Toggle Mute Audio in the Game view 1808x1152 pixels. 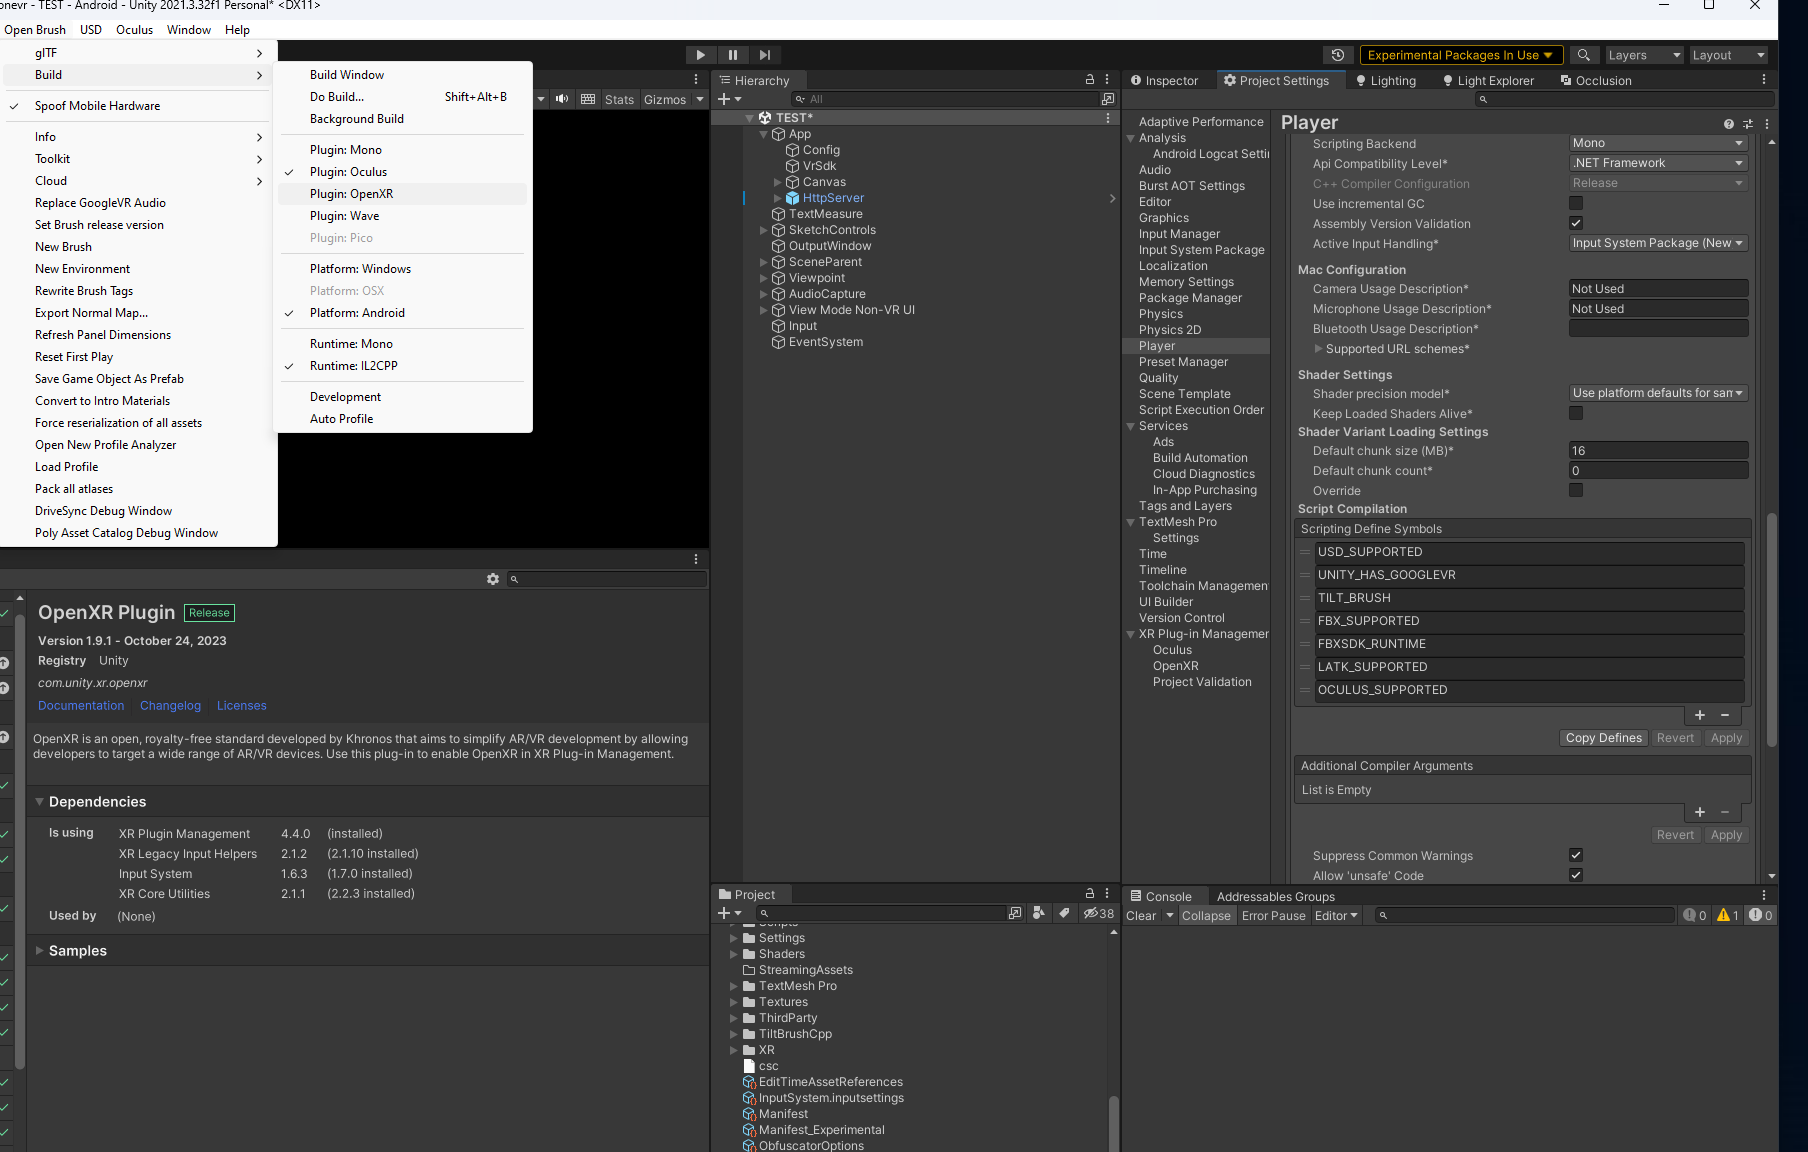pyautogui.click(x=561, y=98)
